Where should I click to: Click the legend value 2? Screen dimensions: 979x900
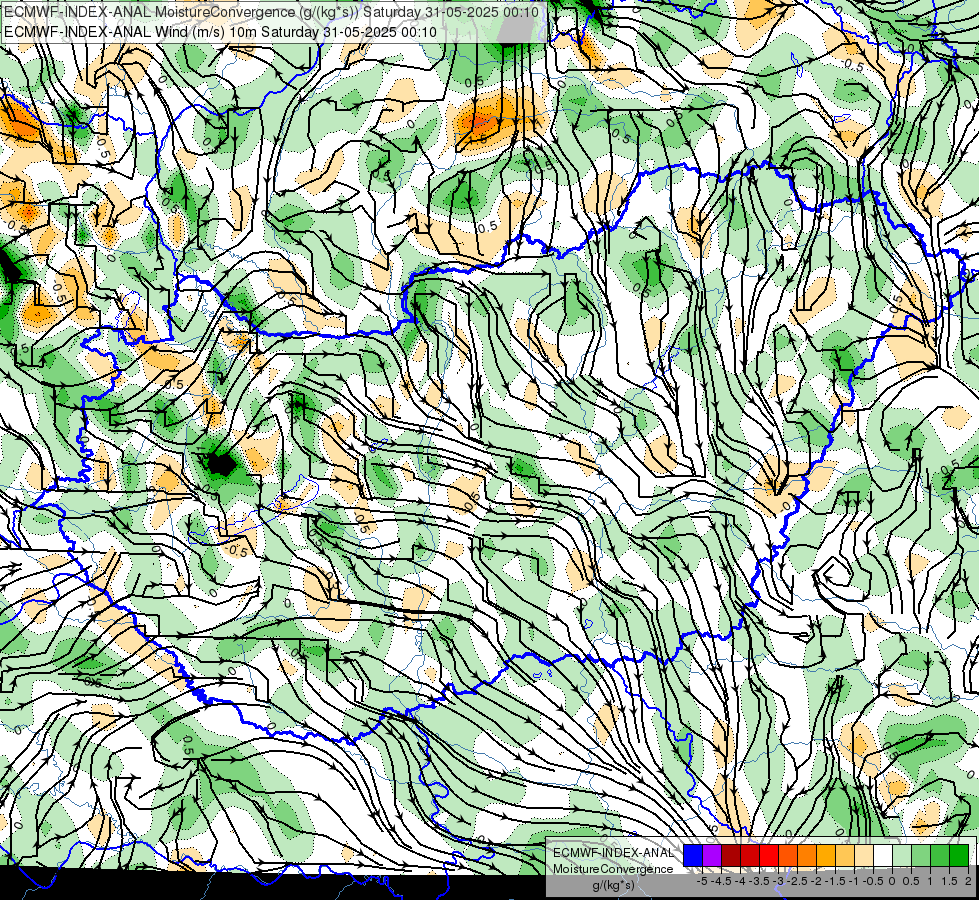[968, 881]
